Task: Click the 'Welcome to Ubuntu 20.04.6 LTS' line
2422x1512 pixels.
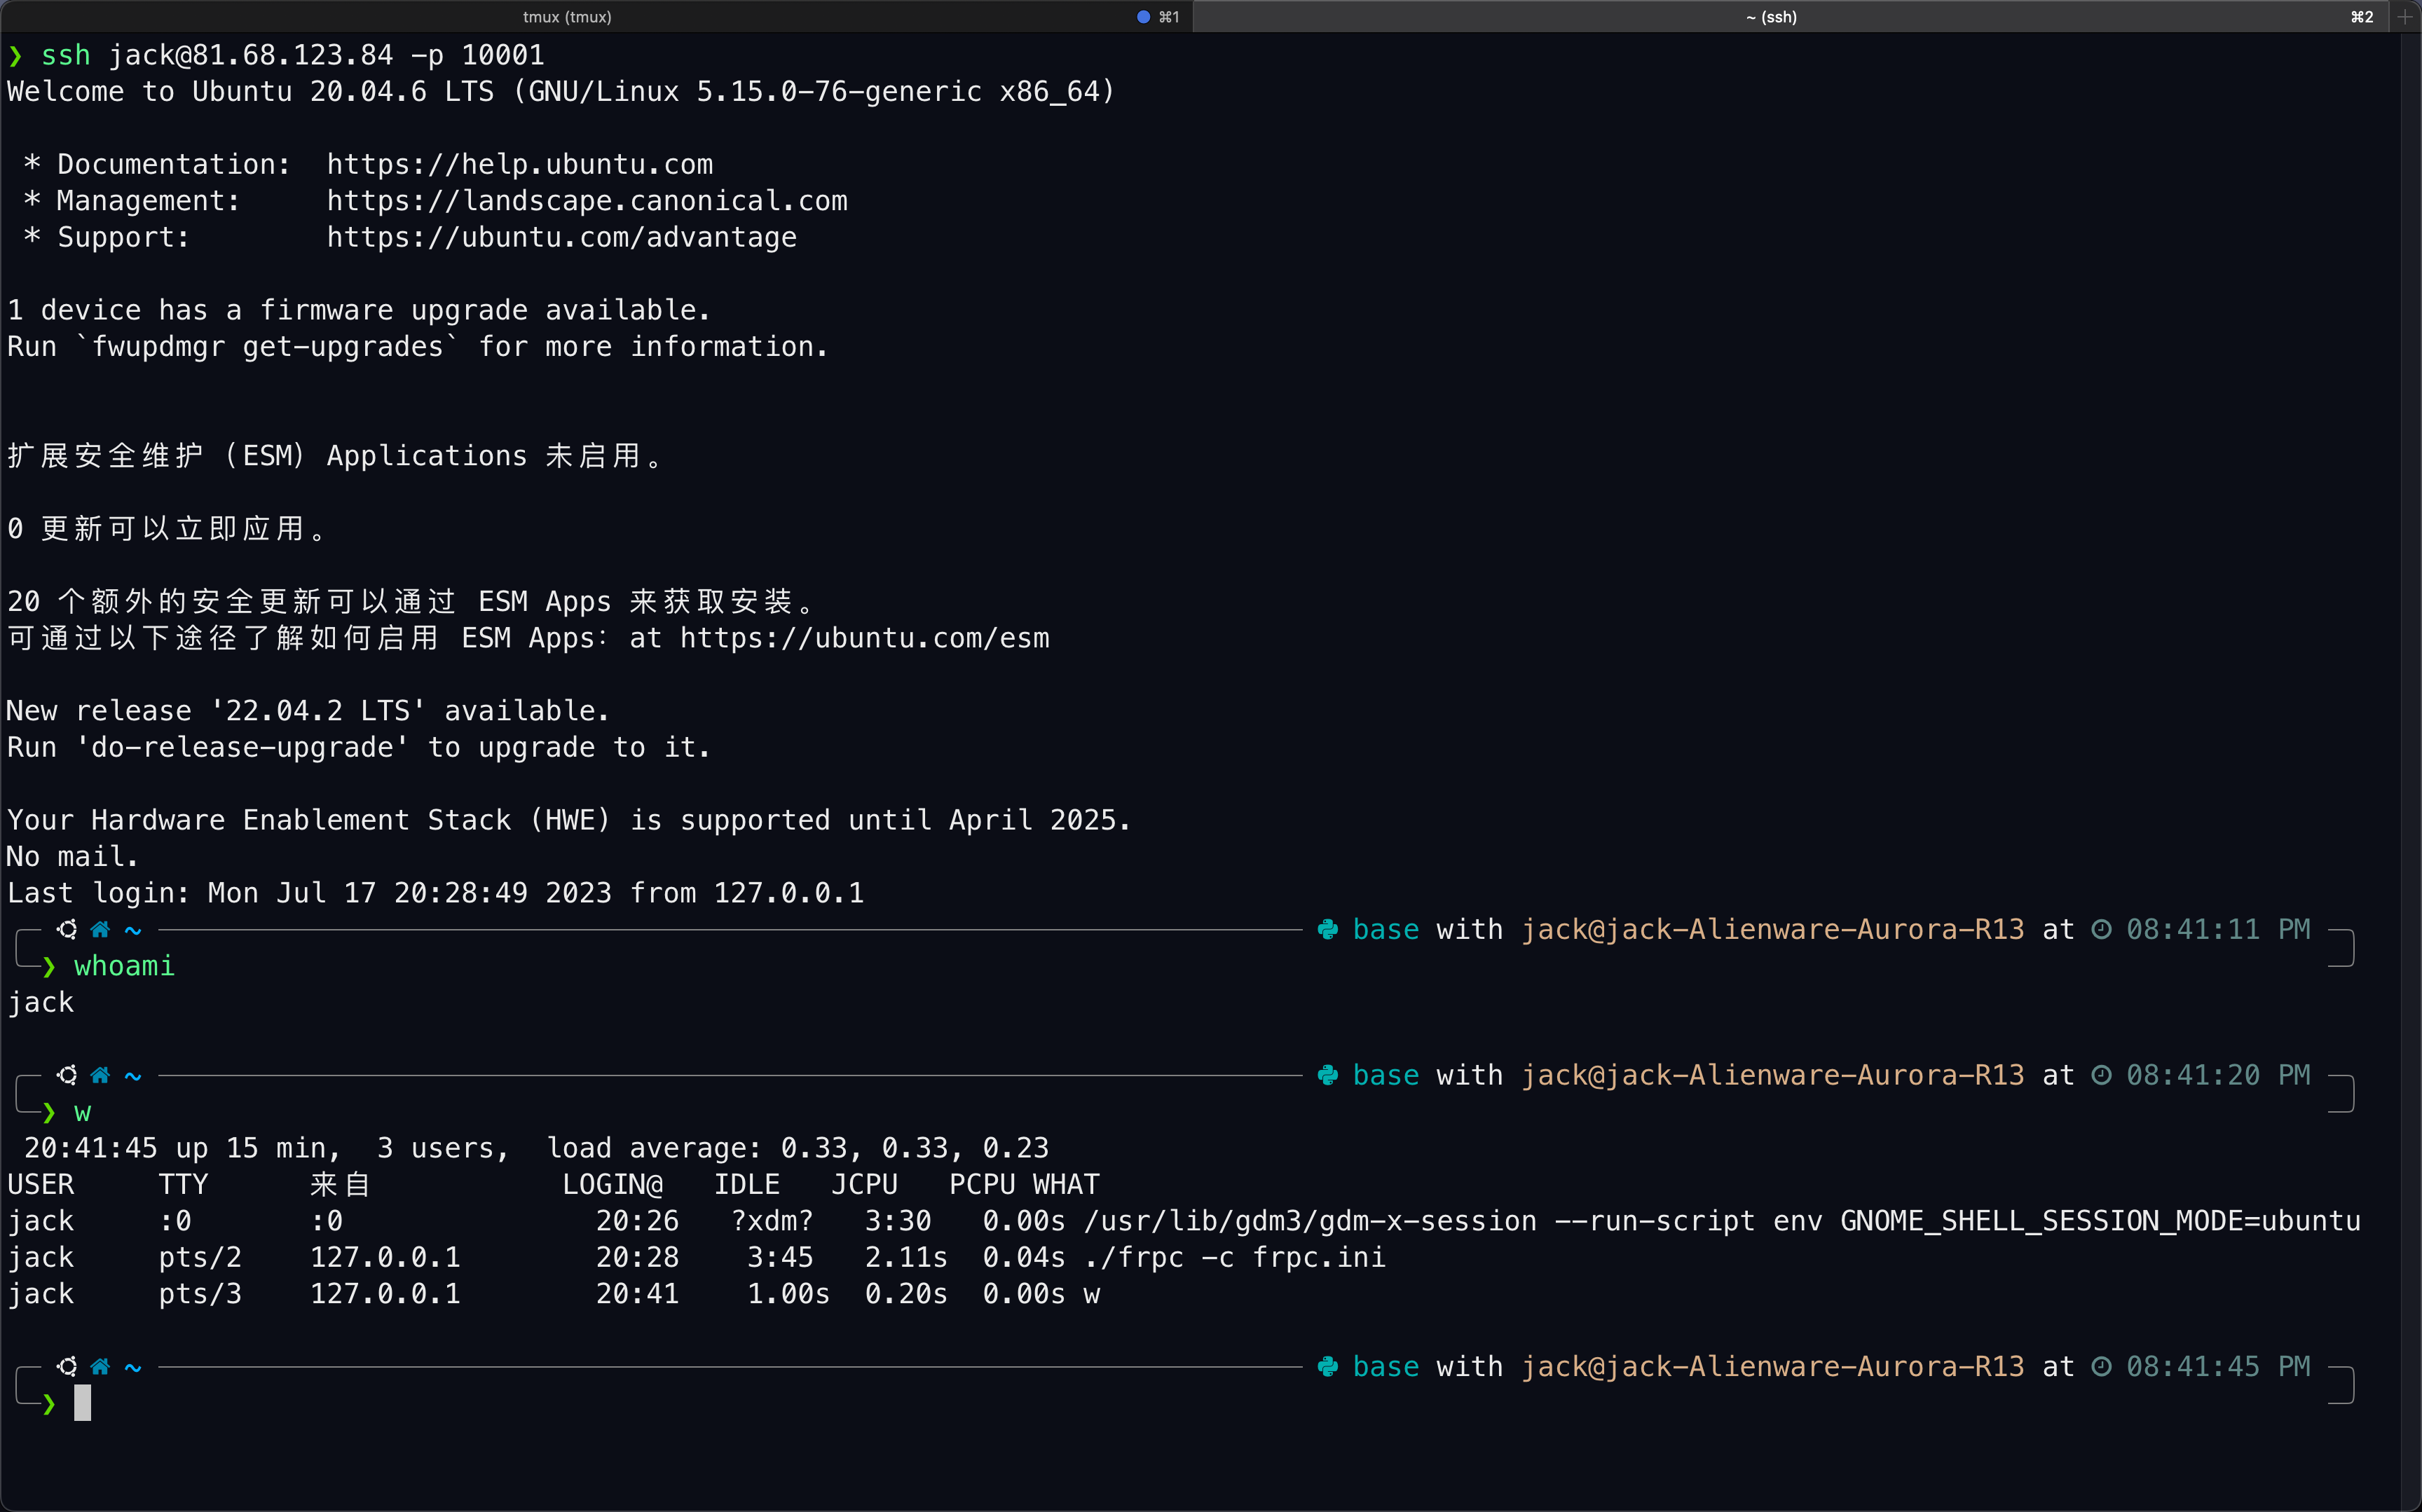Action: (561, 91)
